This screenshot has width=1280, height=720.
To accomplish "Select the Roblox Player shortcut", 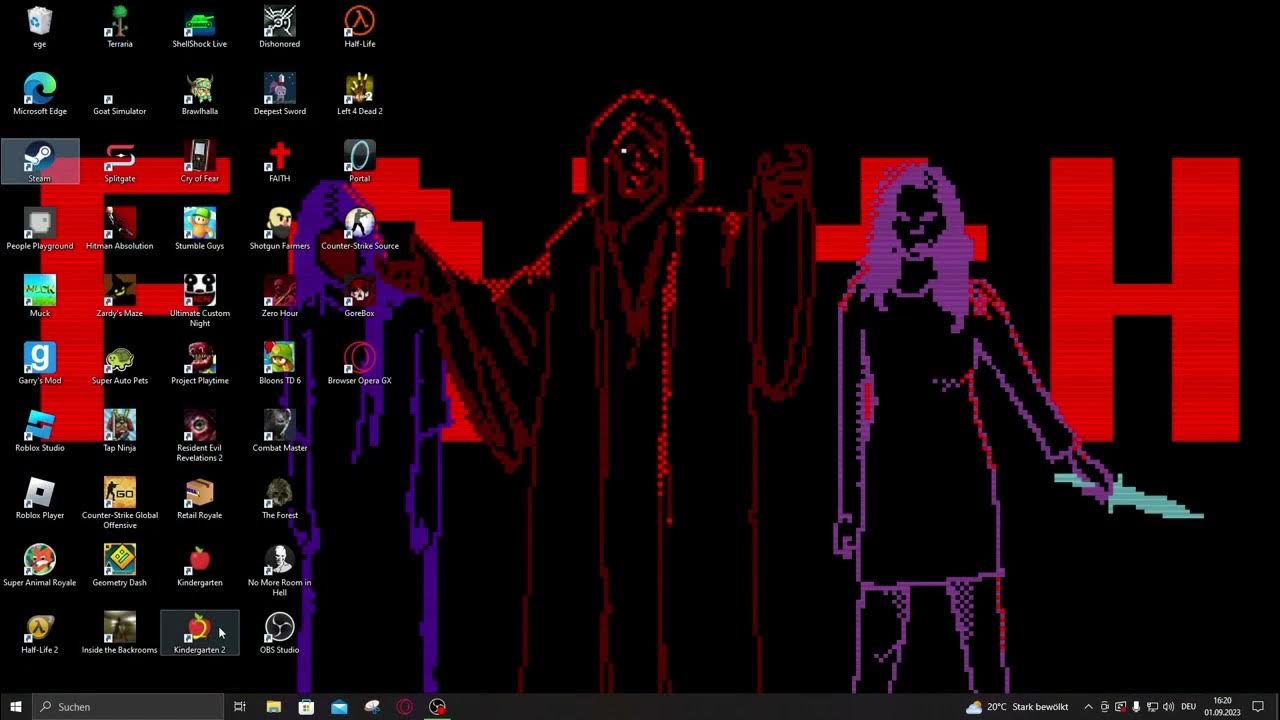I will click(x=40, y=498).
